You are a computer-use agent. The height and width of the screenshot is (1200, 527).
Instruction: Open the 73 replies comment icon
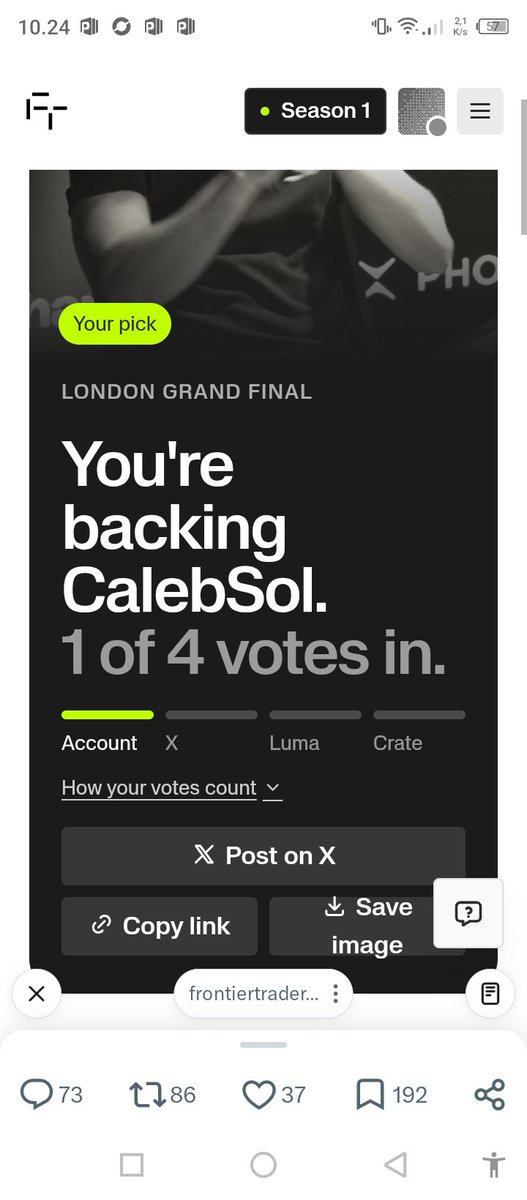coord(51,1095)
